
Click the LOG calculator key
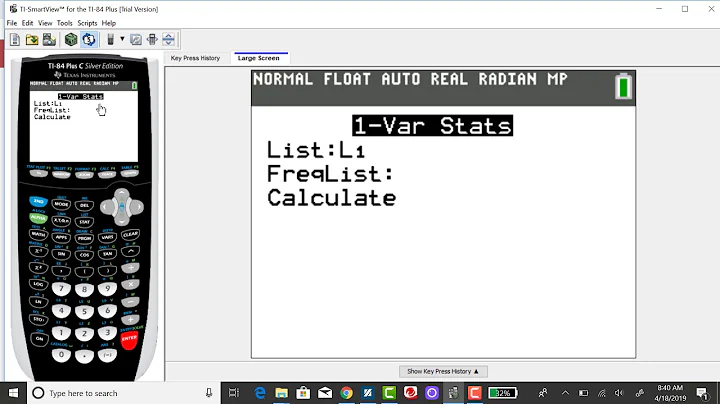point(39,284)
